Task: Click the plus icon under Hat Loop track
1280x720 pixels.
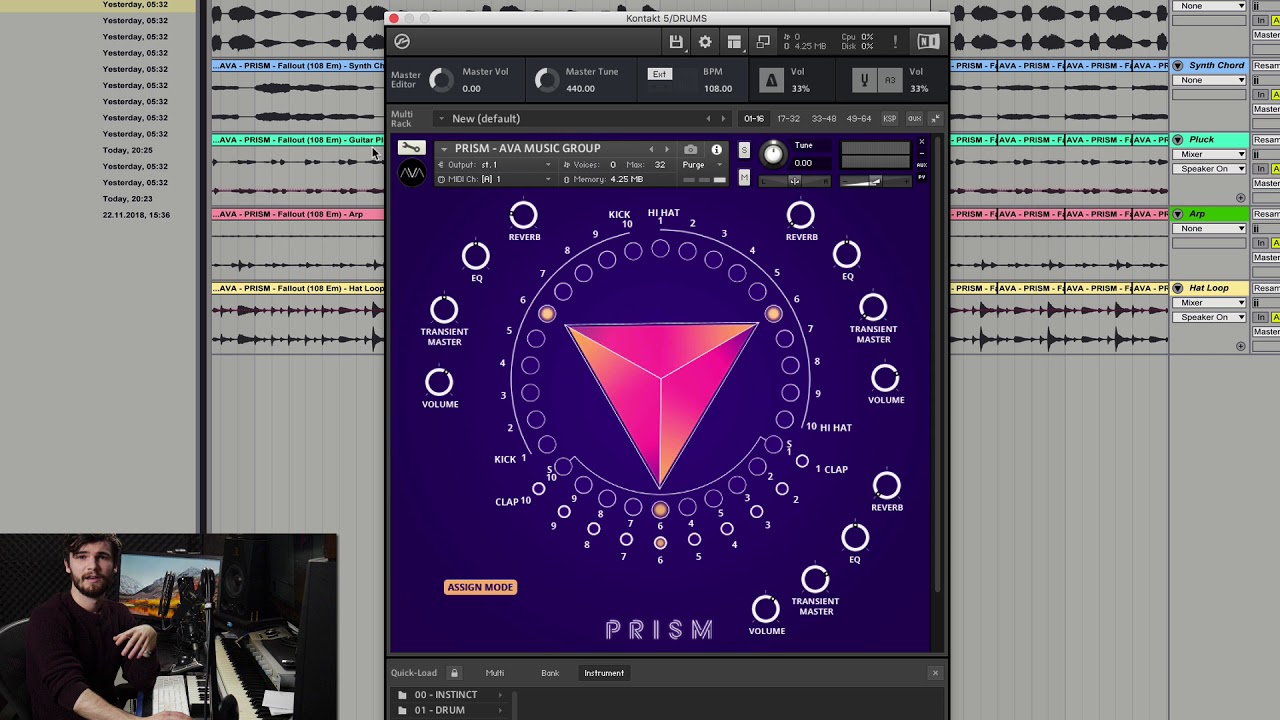Action: click(x=1241, y=346)
